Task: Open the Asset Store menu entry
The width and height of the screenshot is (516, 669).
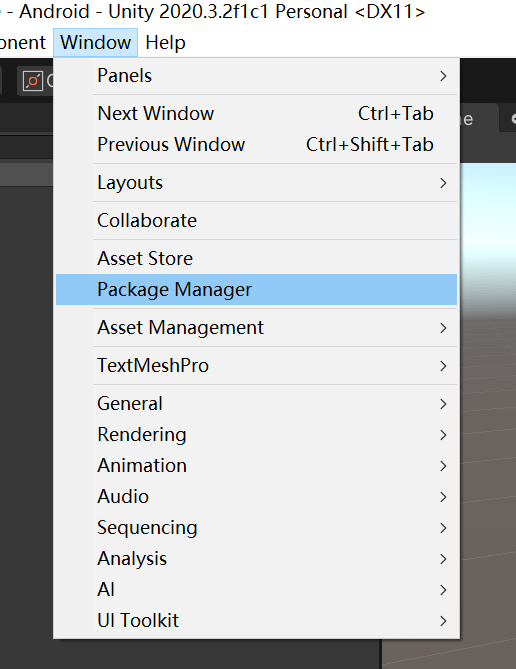Action: click(x=256, y=258)
